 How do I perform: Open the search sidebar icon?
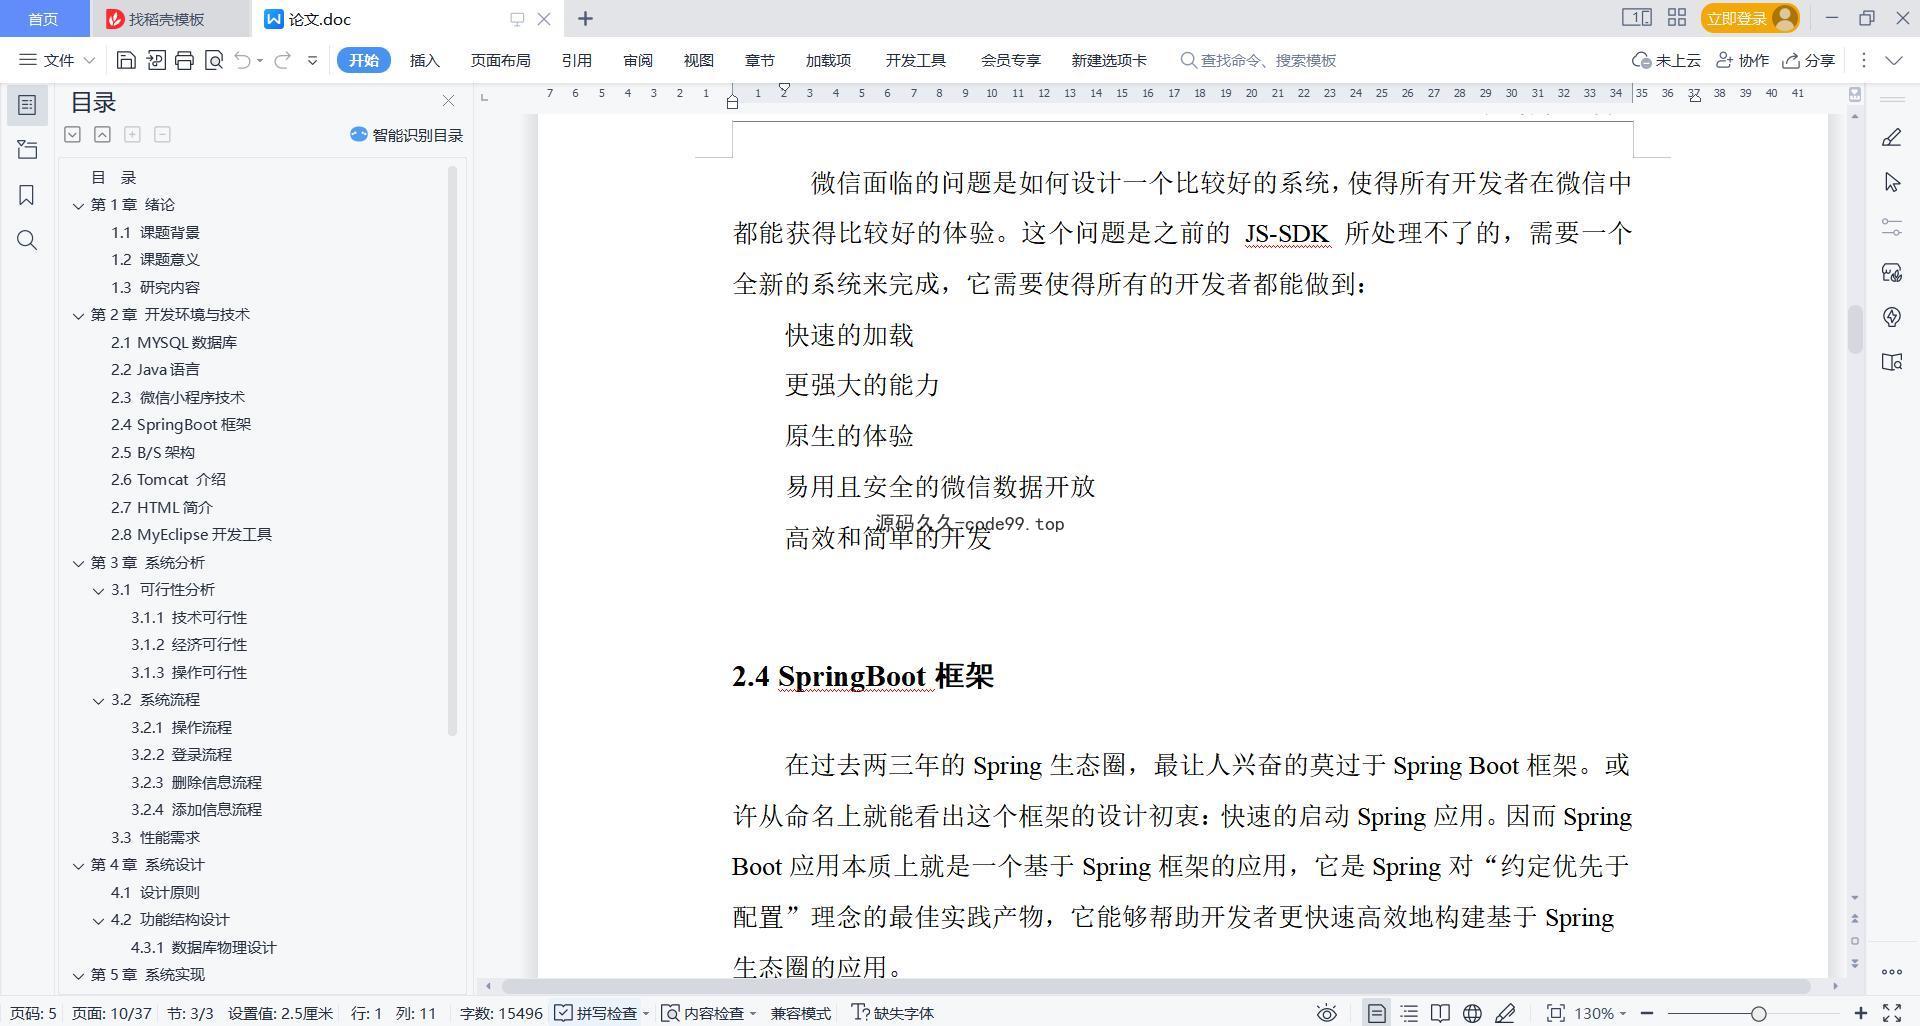click(x=27, y=240)
